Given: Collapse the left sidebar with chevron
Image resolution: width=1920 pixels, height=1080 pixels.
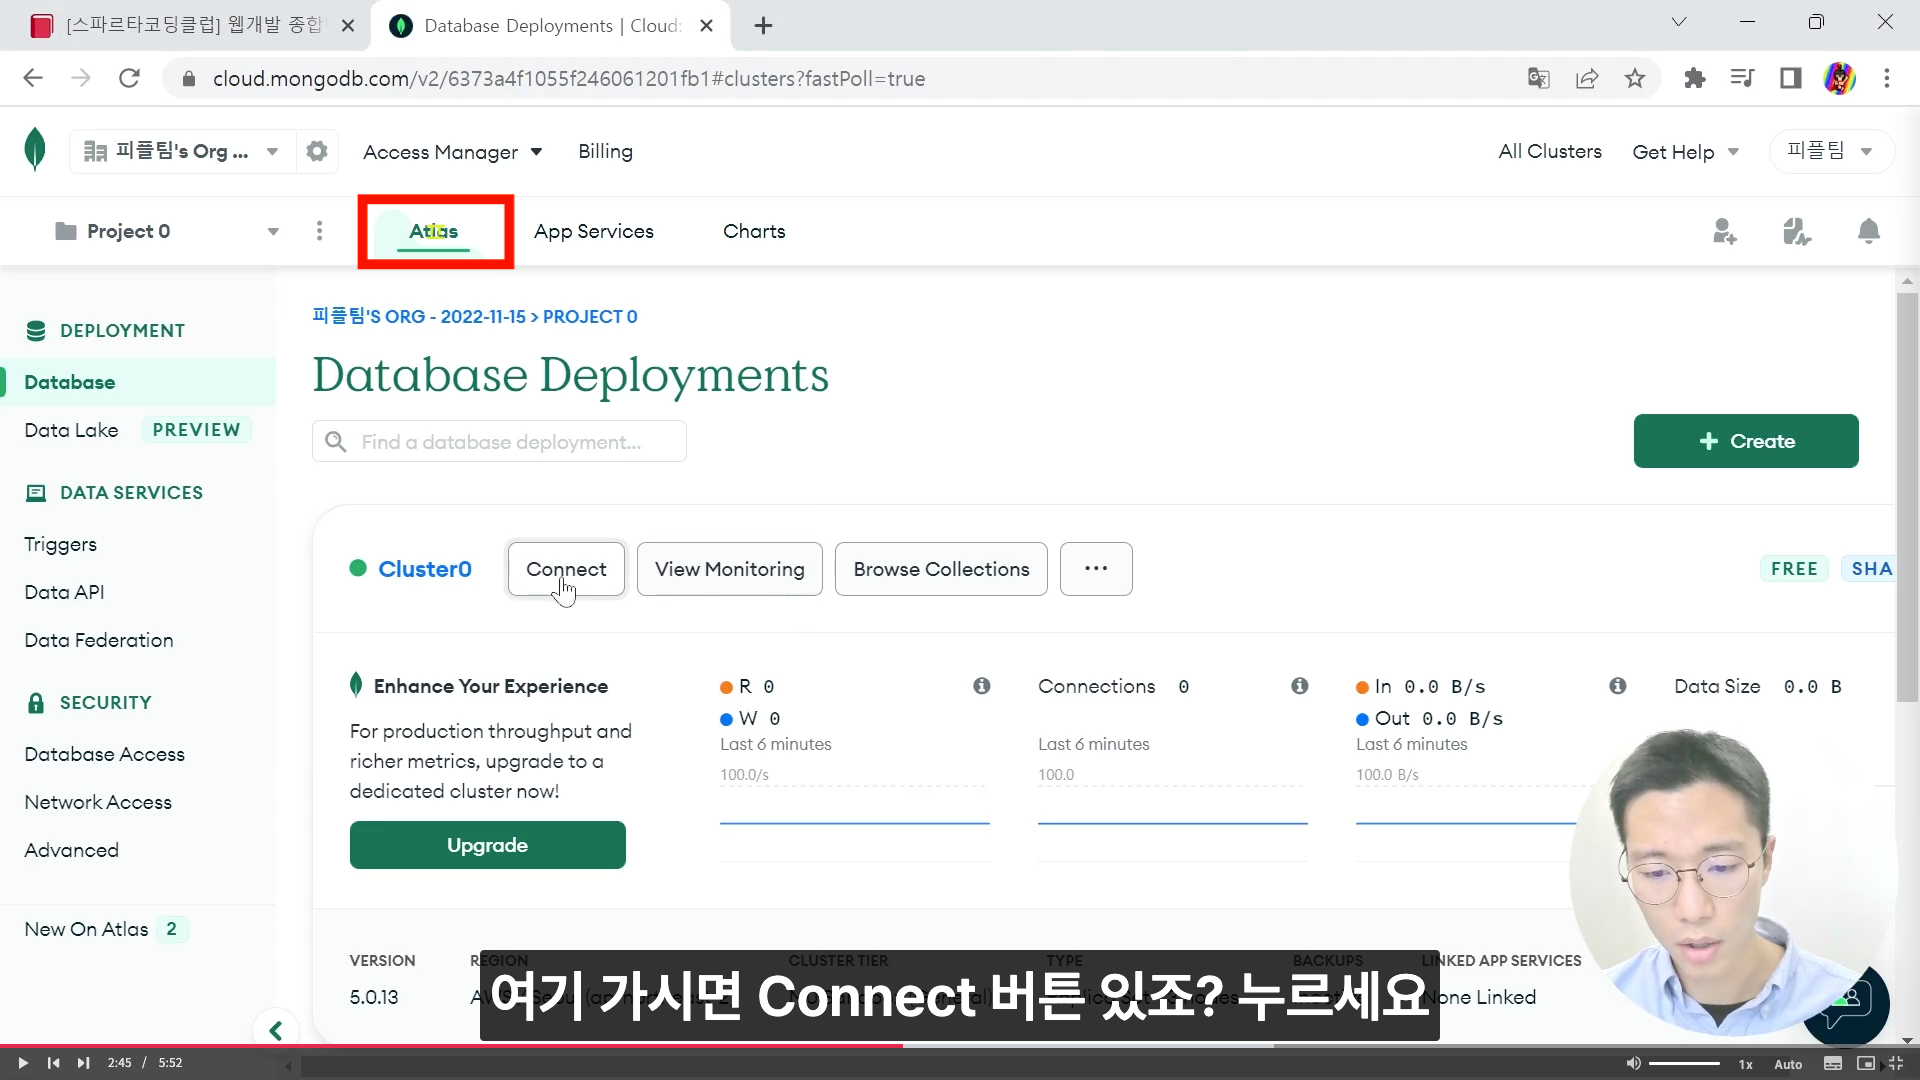Looking at the screenshot, I should 276,1030.
